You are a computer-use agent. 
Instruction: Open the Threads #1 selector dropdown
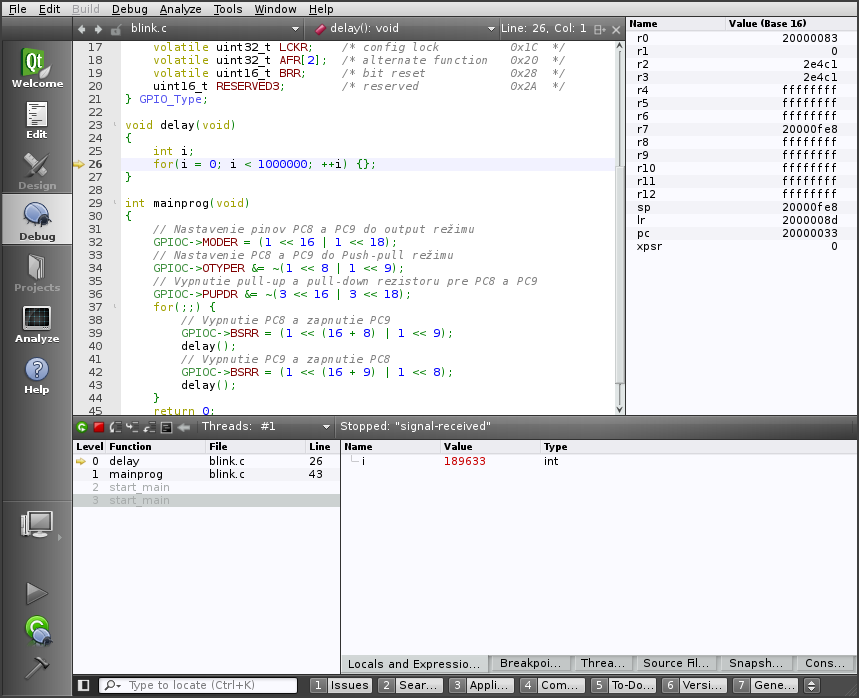pyautogui.click(x=266, y=426)
